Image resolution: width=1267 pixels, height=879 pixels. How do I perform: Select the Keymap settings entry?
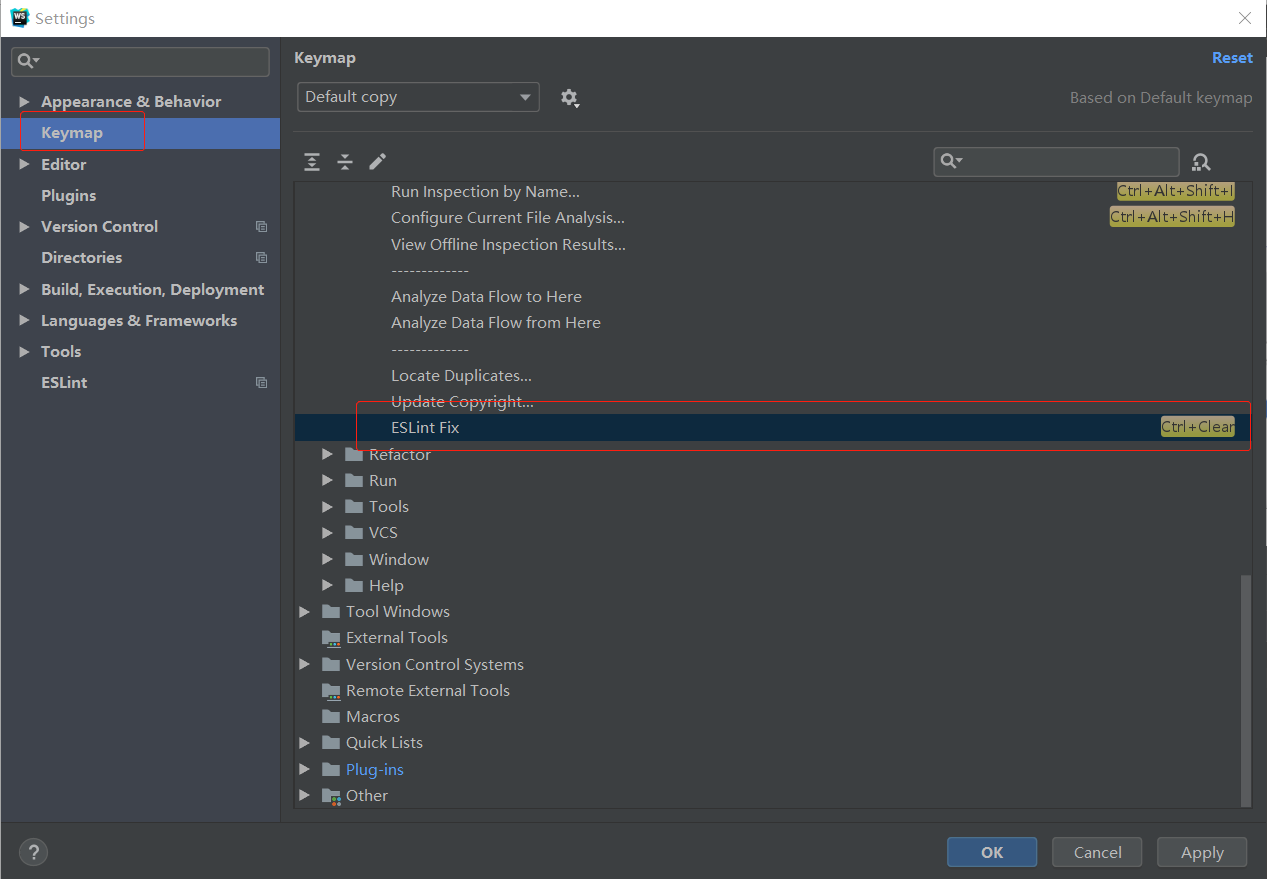click(71, 132)
